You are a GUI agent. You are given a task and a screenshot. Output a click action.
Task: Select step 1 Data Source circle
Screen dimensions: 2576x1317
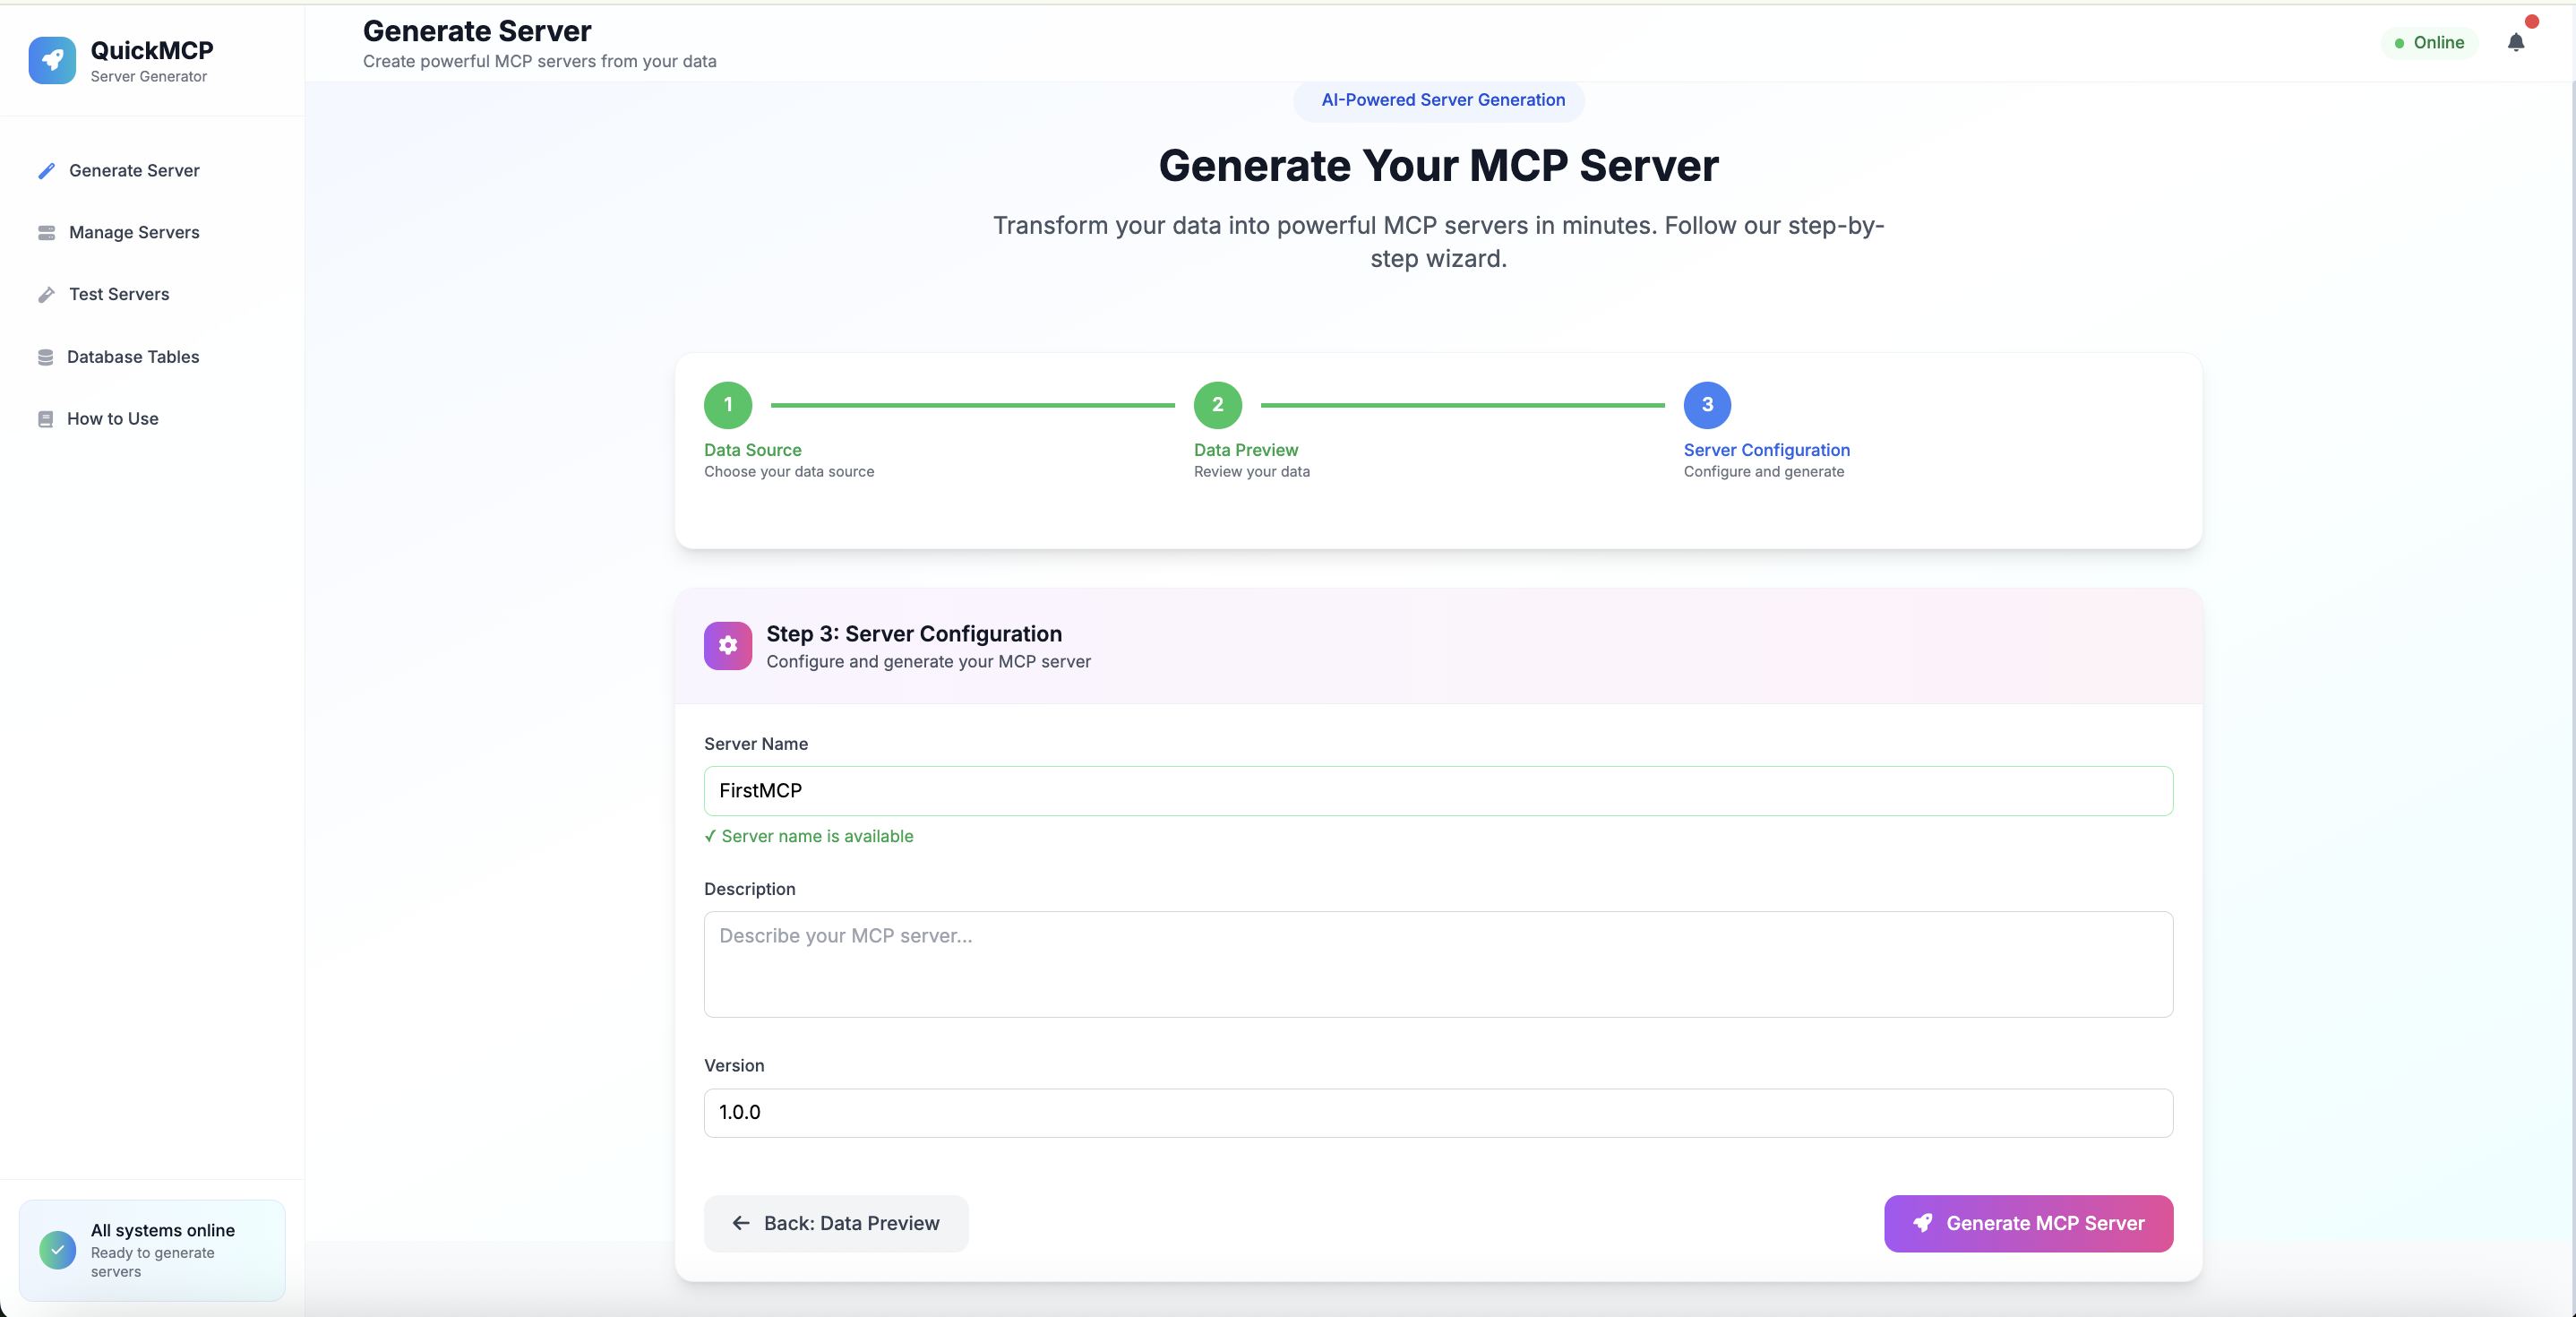tap(727, 405)
